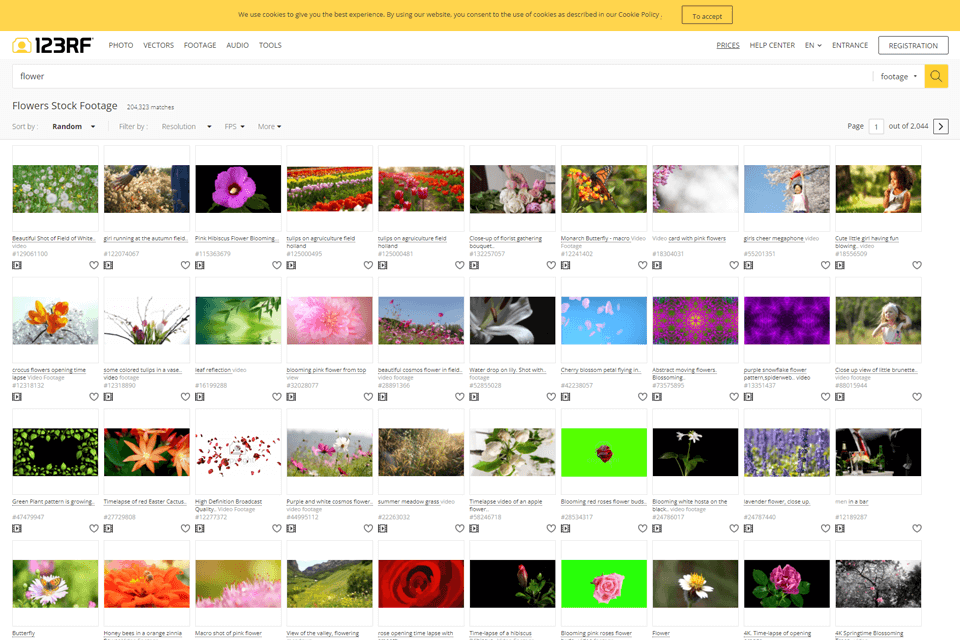Click video icon under Pink Hibiscus Flower clip
Viewport: 960px width, 640px height.
click(200, 265)
